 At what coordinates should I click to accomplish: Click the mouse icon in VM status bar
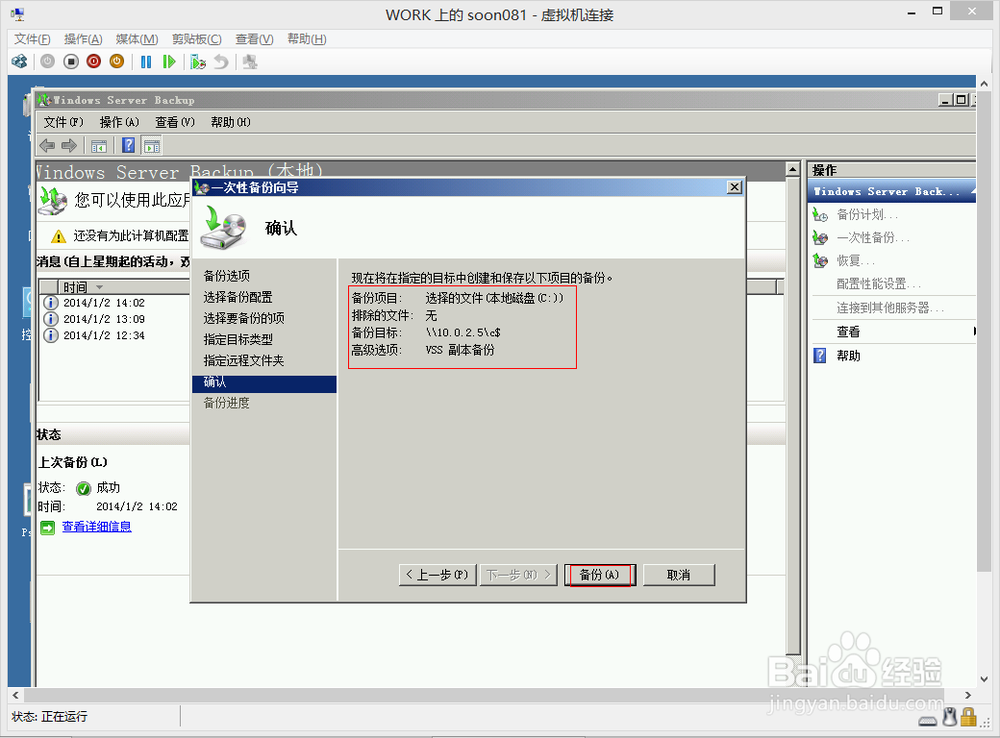[950, 716]
